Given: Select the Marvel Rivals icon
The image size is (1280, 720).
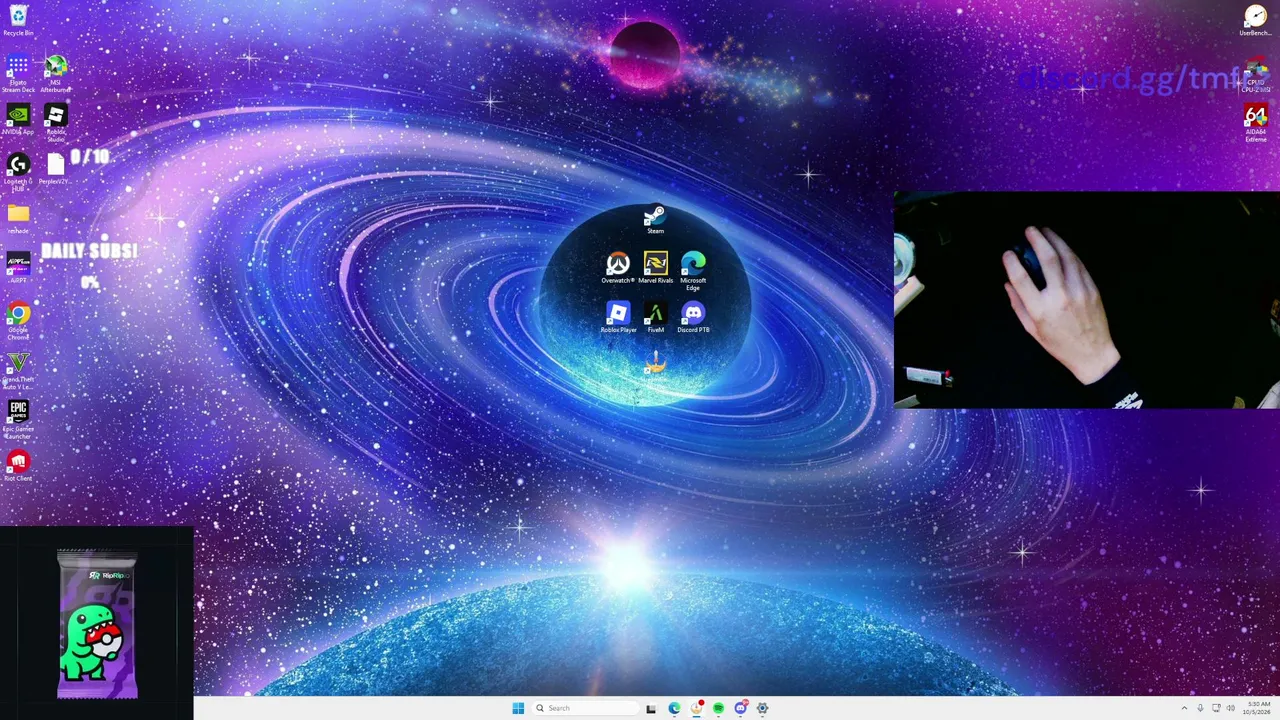Looking at the screenshot, I should (655, 268).
